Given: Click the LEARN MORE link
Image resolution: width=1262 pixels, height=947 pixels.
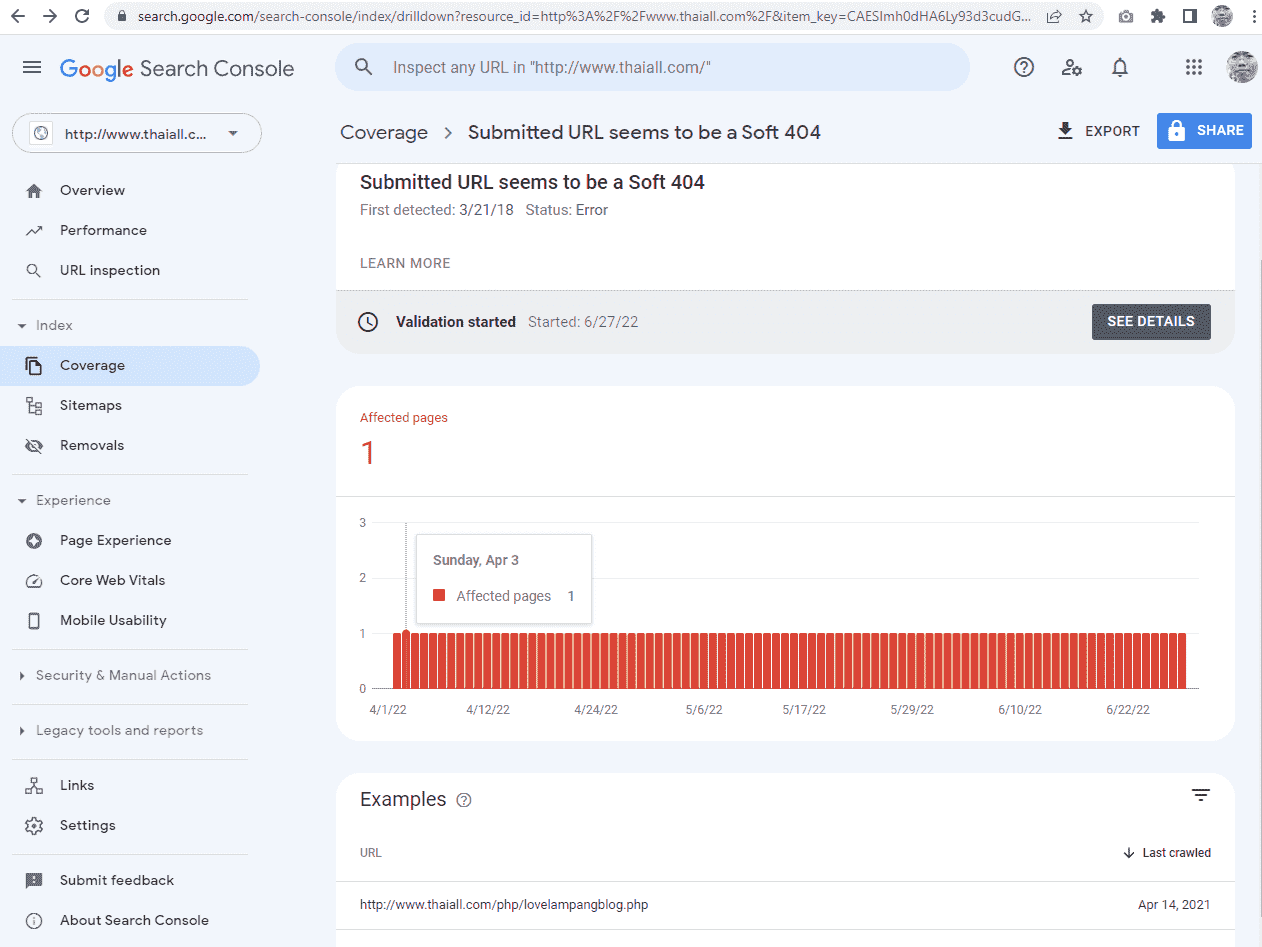Looking at the screenshot, I should pyautogui.click(x=405, y=263).
